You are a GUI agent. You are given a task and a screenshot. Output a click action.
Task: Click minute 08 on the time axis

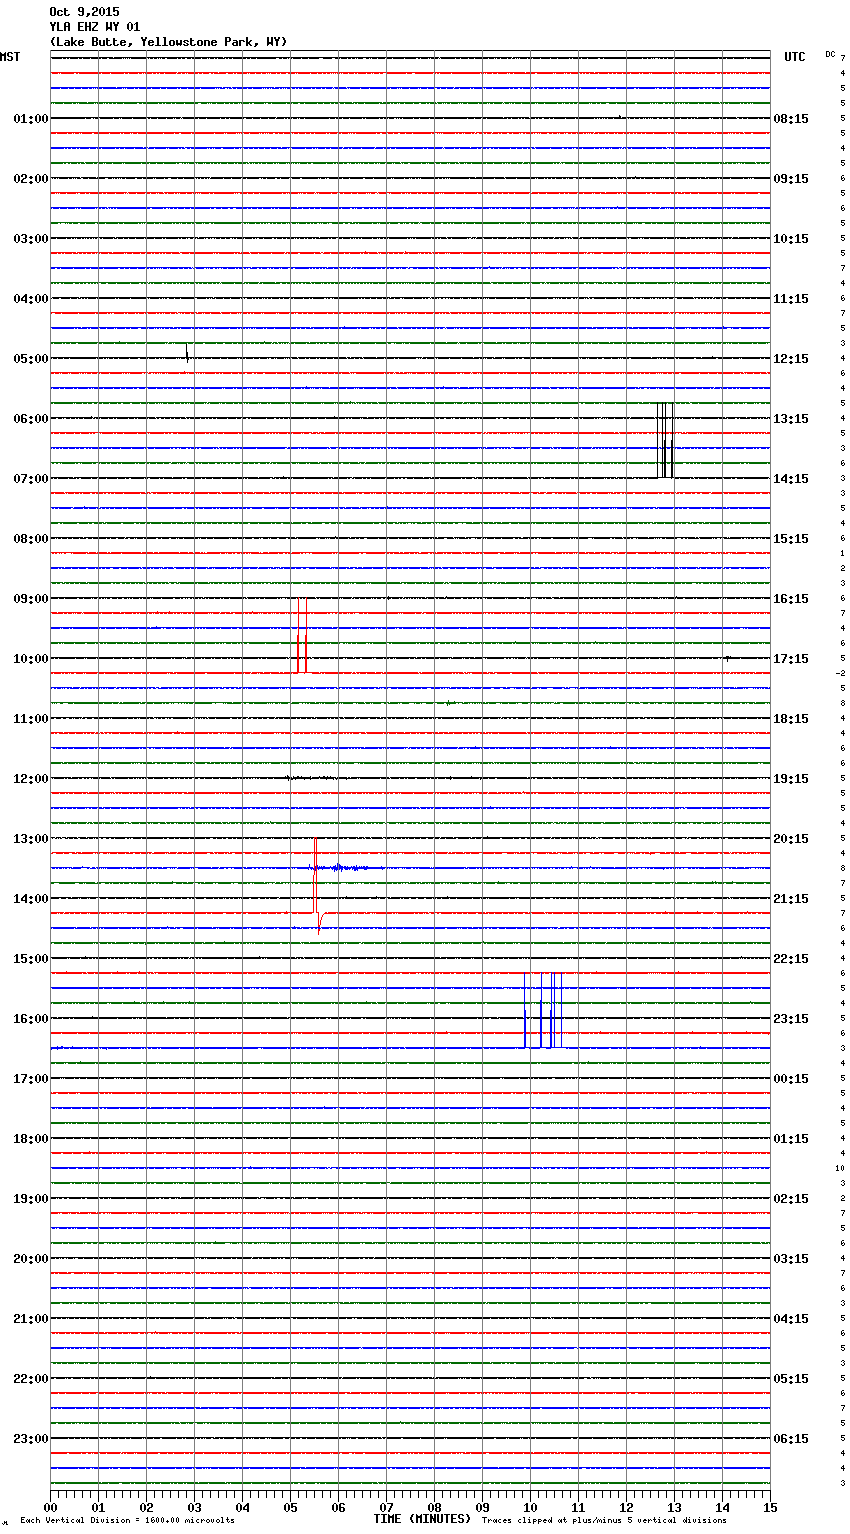tap(434, 1507)
